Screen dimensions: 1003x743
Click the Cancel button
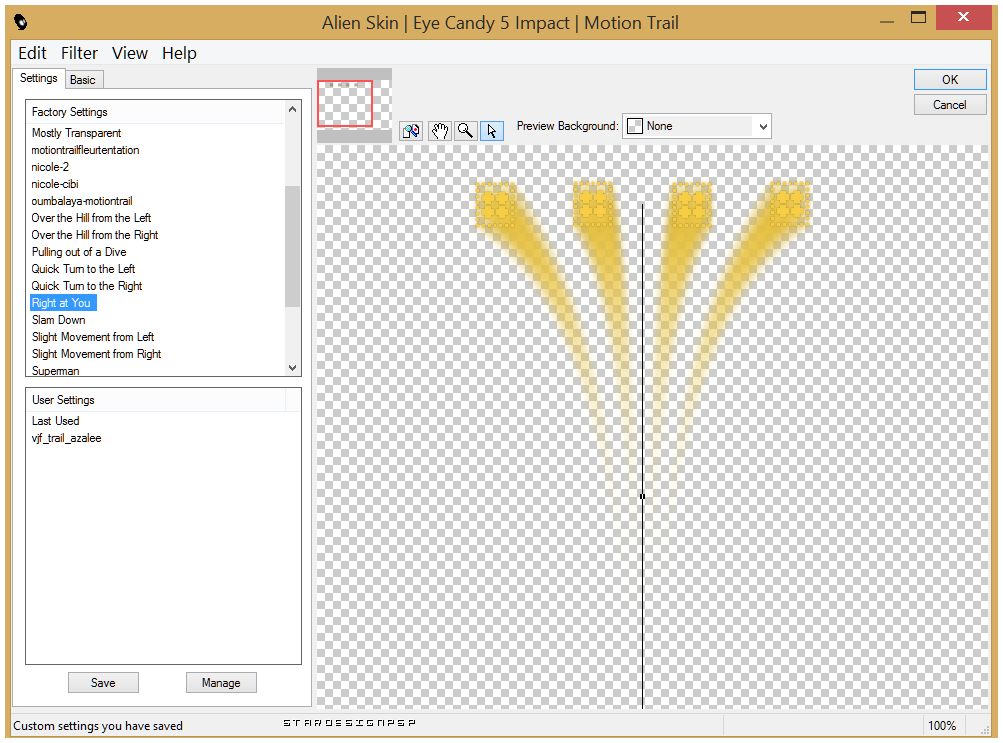coord(950,105)
